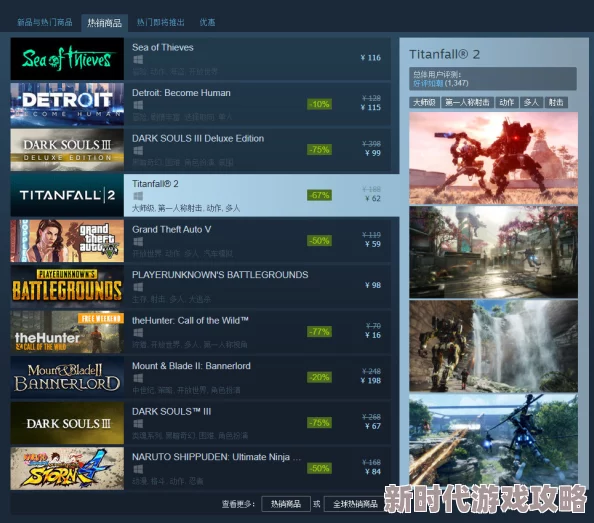
Task: Click the PUBG Battlegrounds cover image
Action: click(x=67, y=286)
